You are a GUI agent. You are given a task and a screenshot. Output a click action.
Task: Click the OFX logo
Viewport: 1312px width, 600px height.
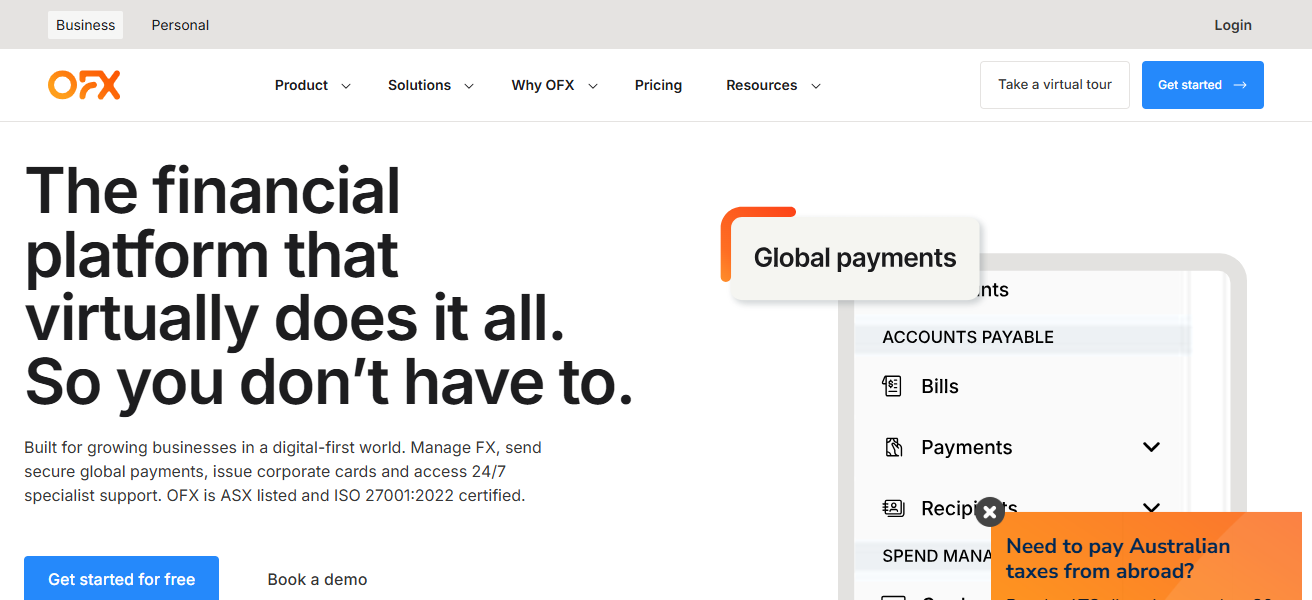click(84, 85)
